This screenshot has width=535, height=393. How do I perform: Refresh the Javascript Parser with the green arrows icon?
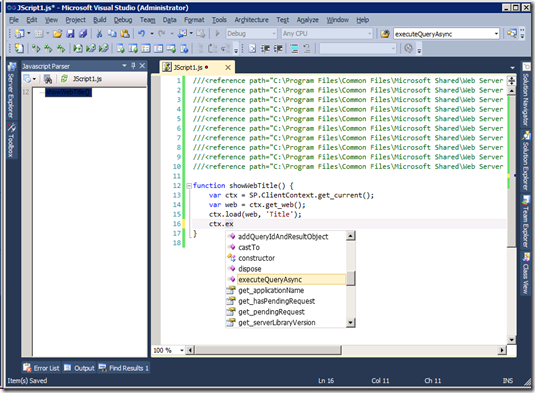click(x=64, y=79)
